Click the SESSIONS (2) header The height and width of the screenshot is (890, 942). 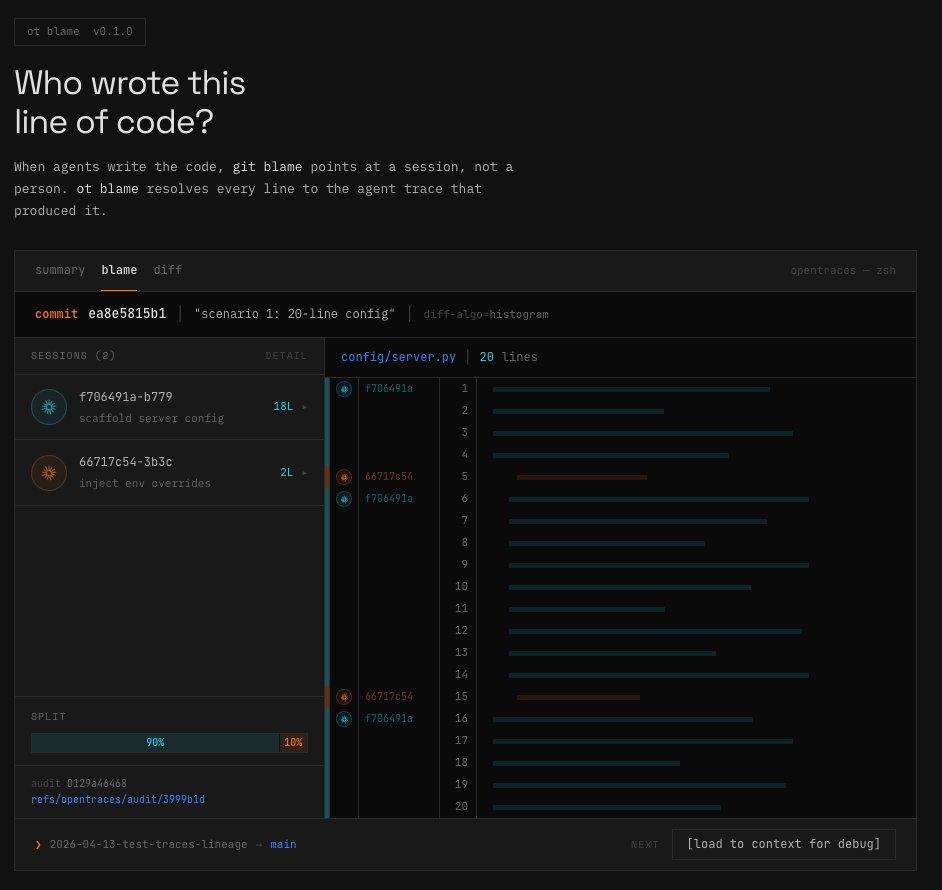(x=73, y=356)
